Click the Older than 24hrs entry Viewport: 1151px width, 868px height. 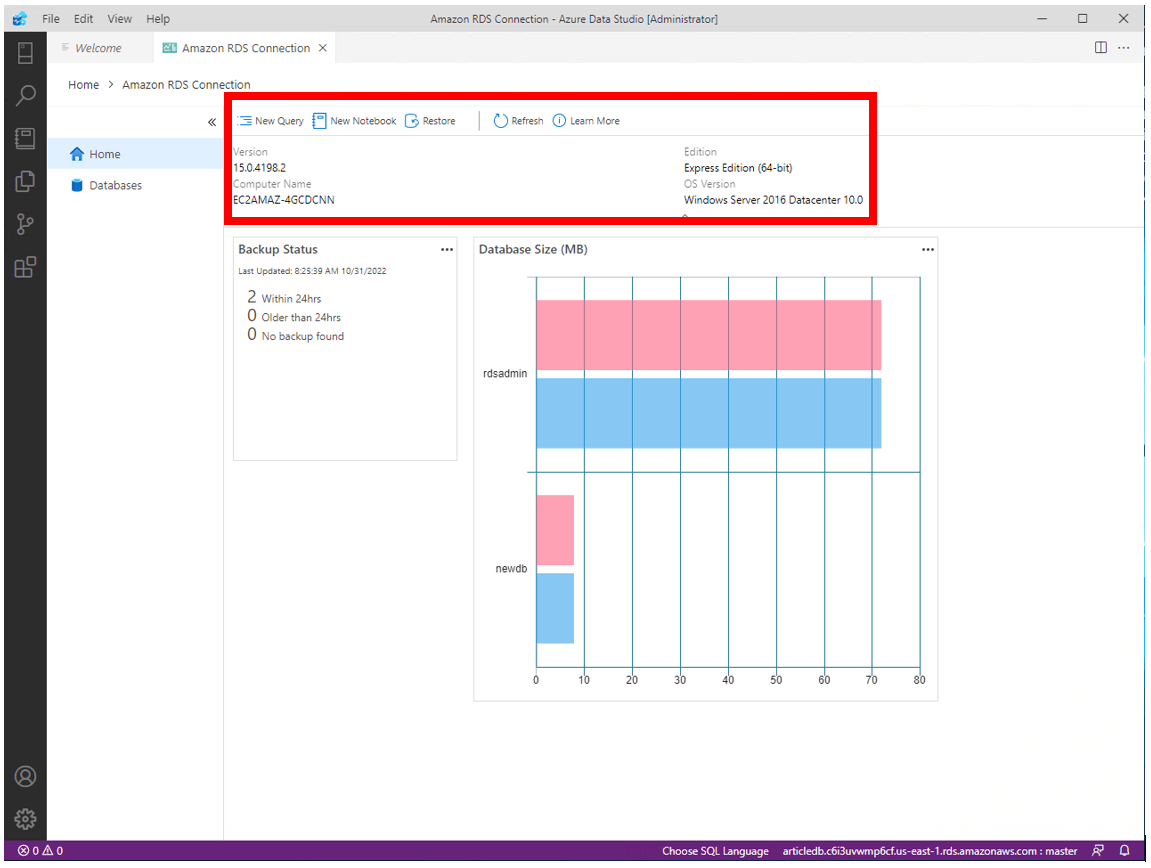(294, 317)
